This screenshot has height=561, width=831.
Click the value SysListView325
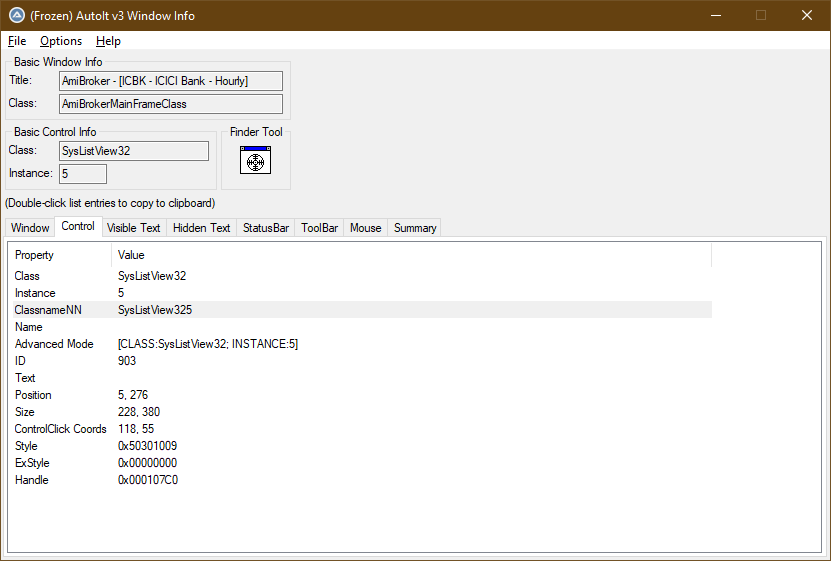coord(155,310)
